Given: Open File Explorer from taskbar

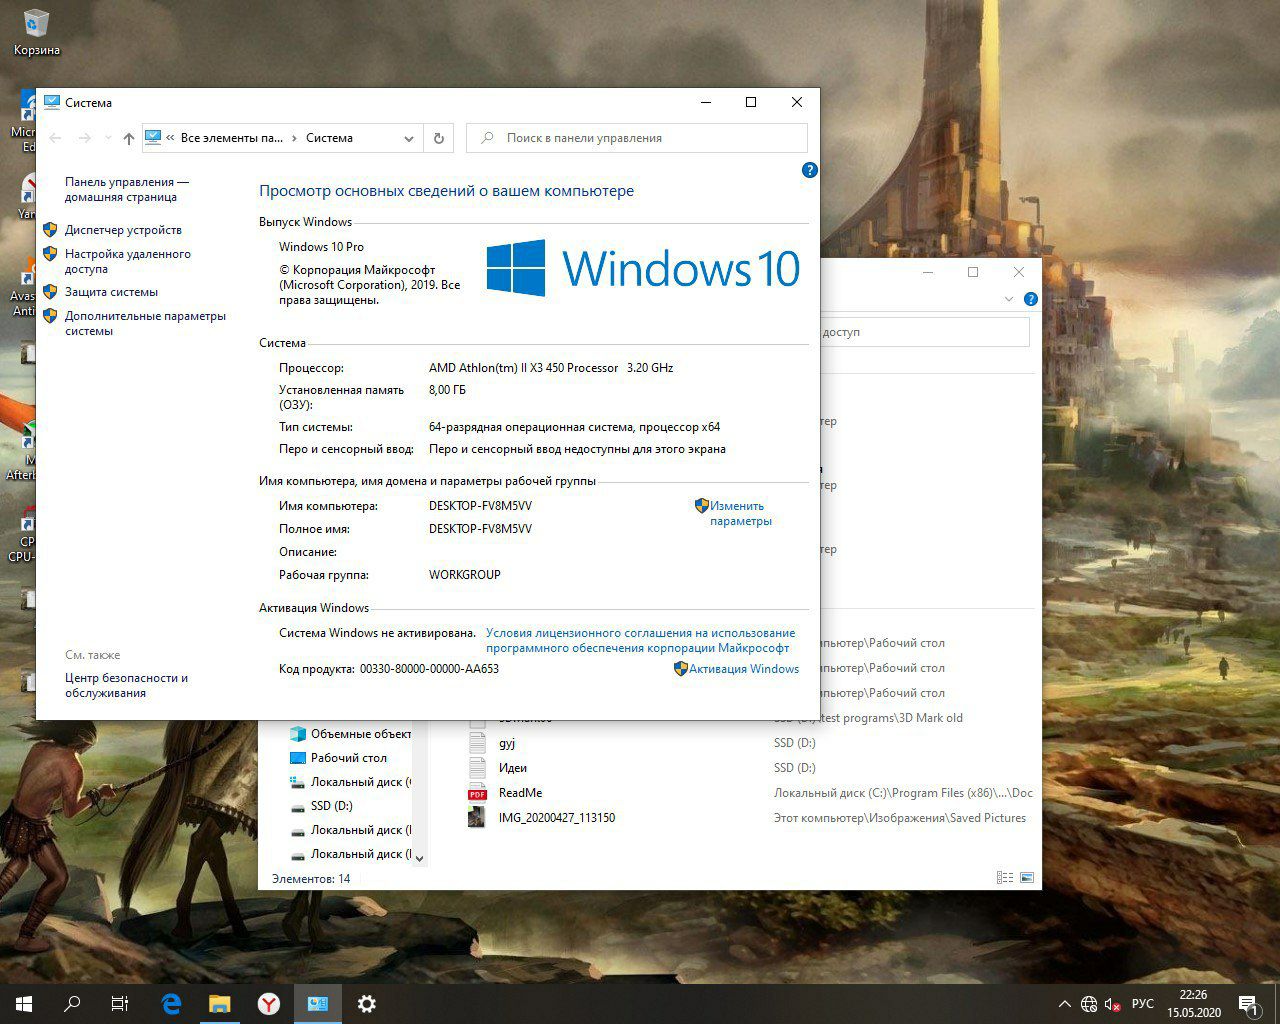Looking at the screenshot, I should tap(220, 1004).
